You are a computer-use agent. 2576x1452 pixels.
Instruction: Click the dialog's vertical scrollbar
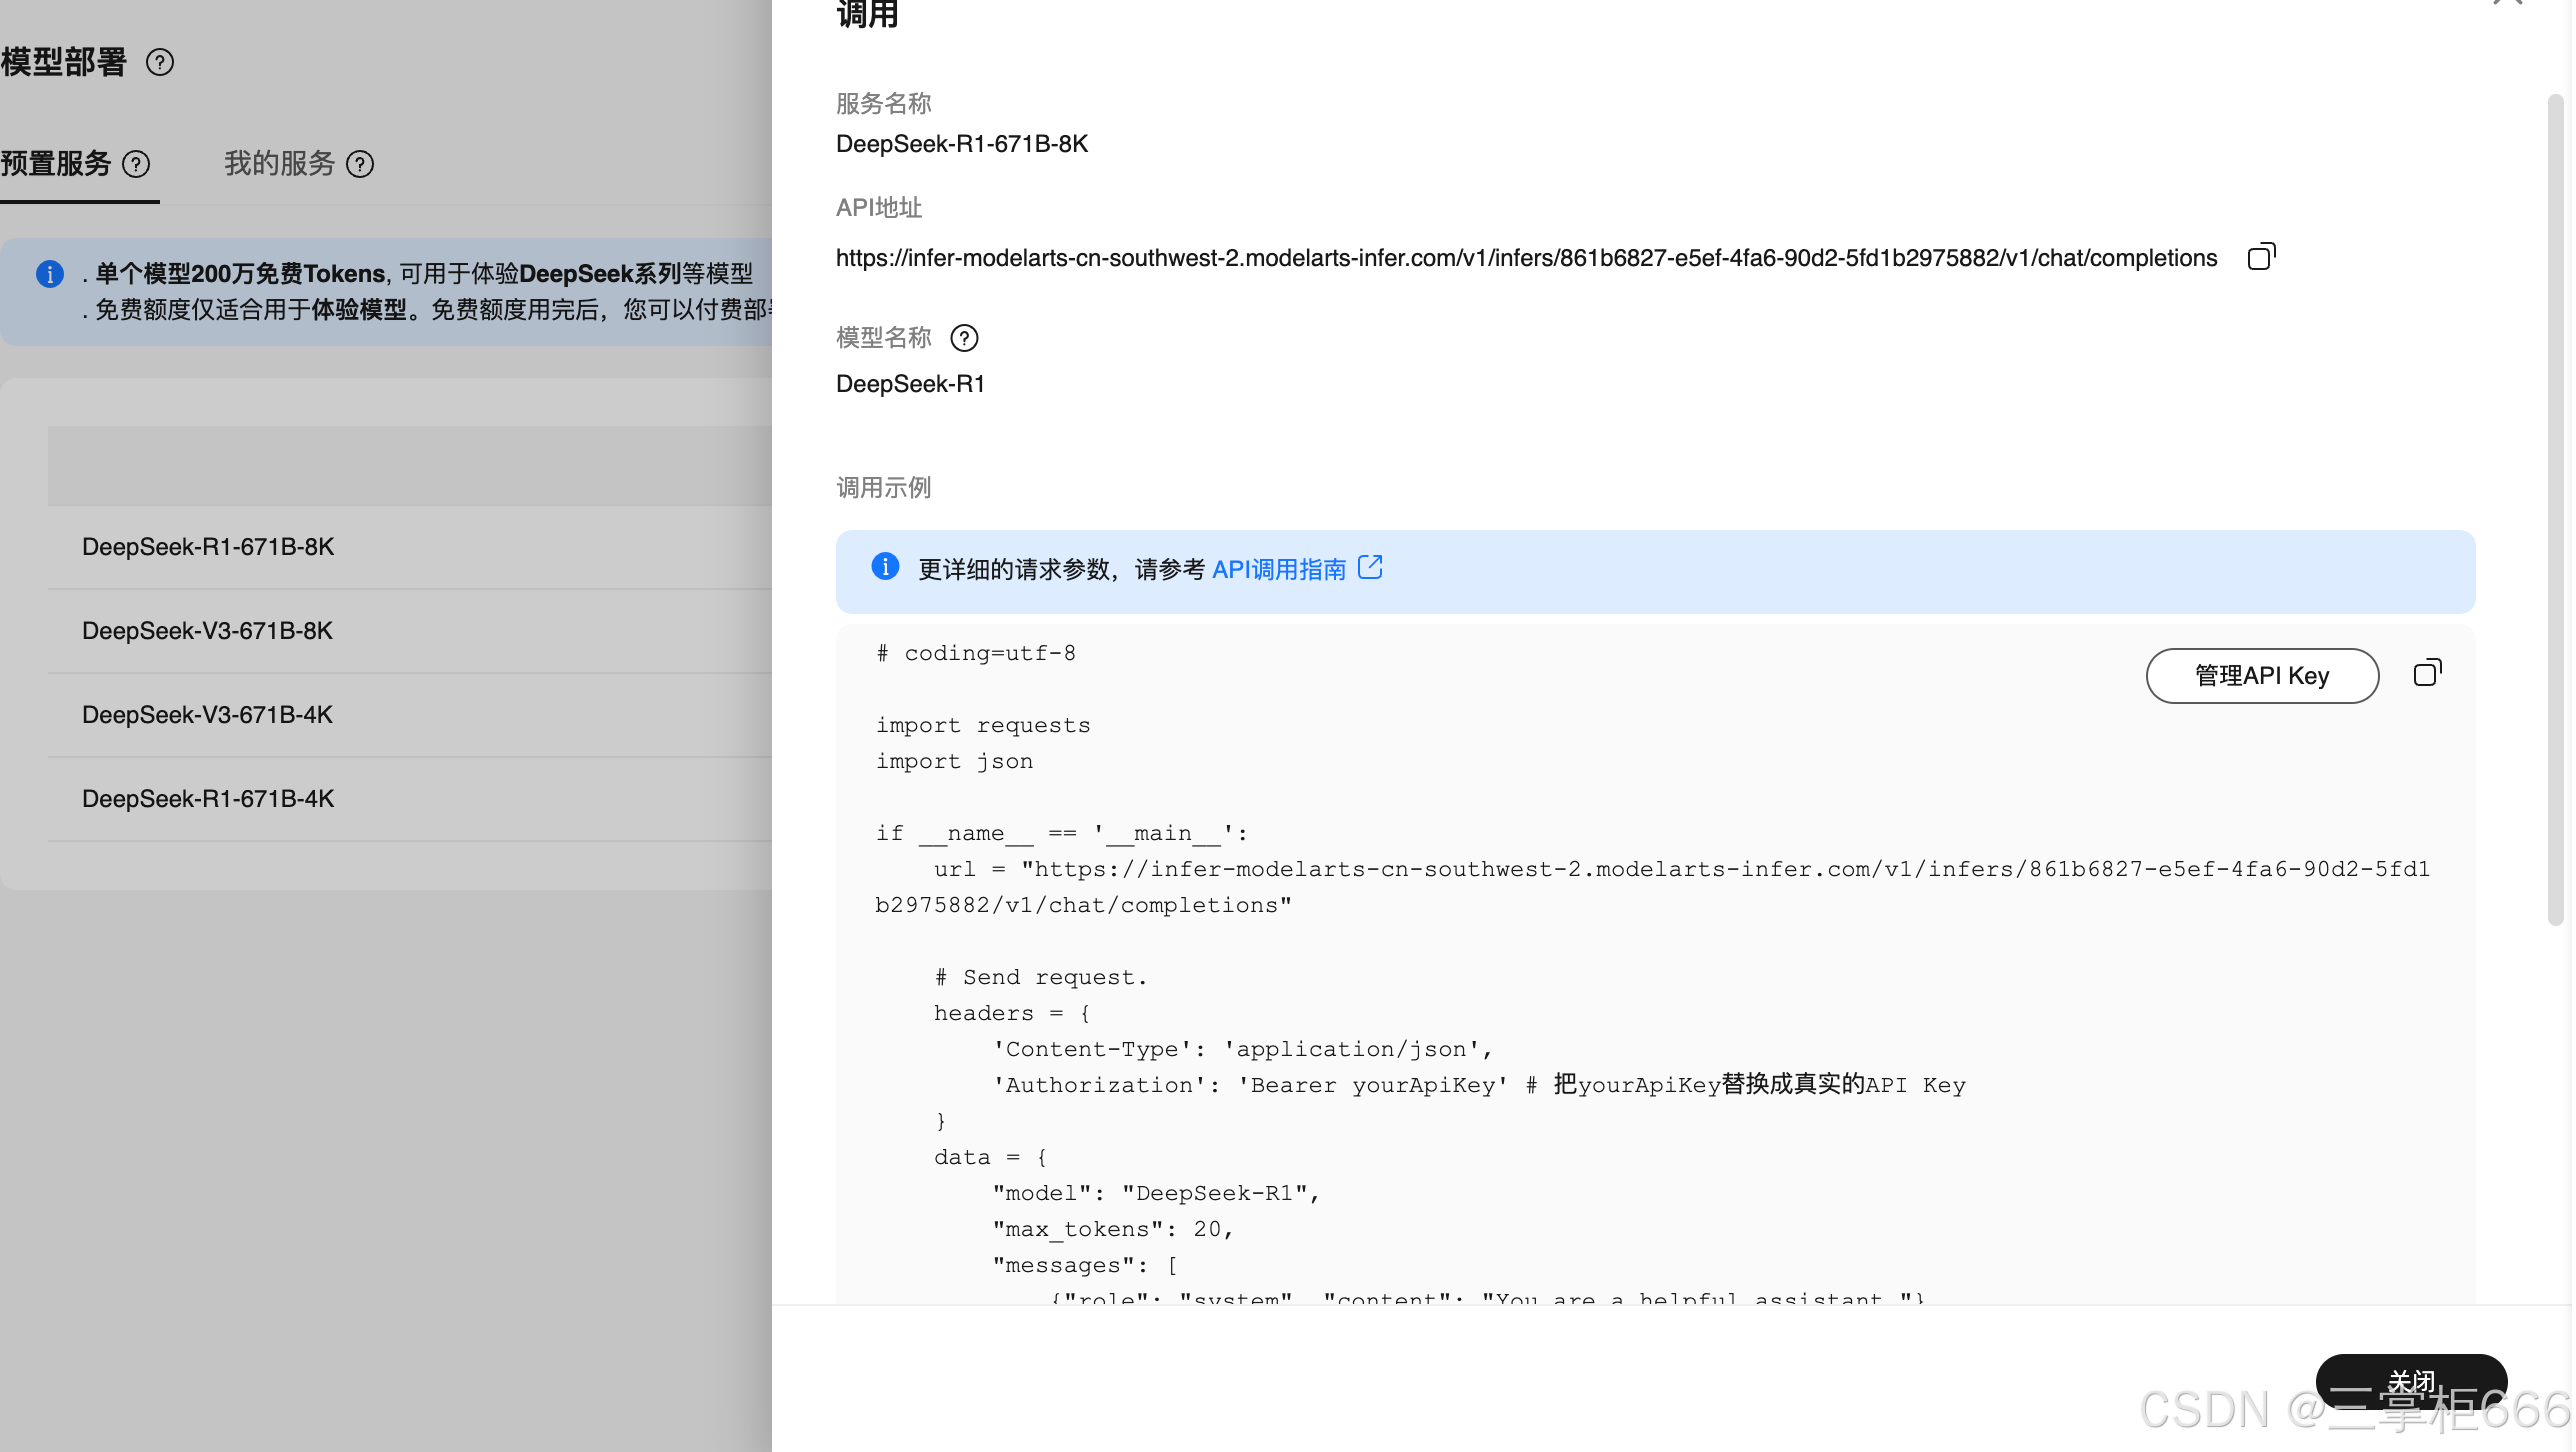pyautogui.click(x=2556, y=510)
